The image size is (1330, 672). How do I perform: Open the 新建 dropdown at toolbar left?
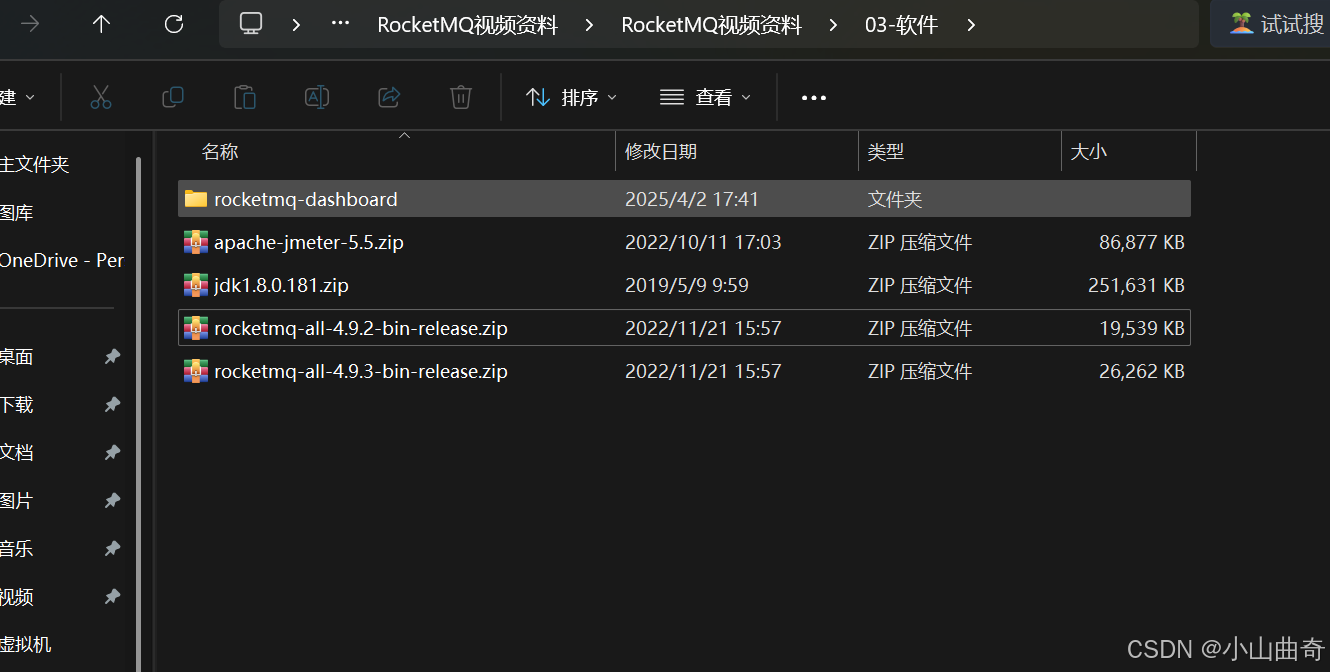(x=18, y=97)
